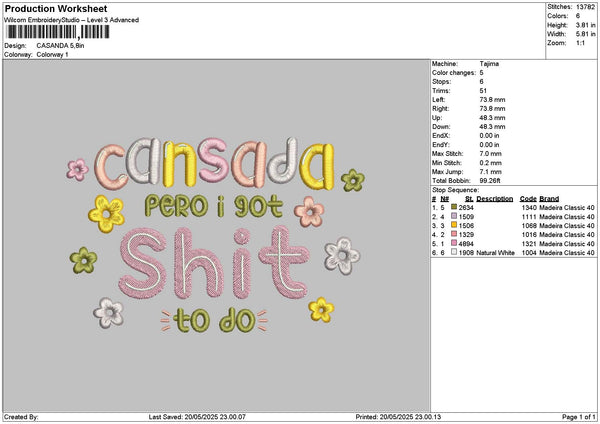Select the white 1908 thread swatch
The width and height of the screenshot is (600, 424).
click(x=454, y=252)
